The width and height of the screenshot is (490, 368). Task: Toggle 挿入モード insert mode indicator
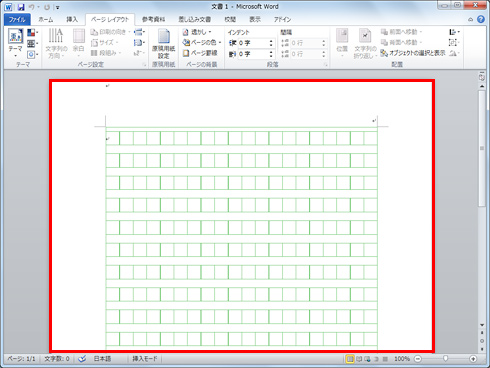(145, 359)
